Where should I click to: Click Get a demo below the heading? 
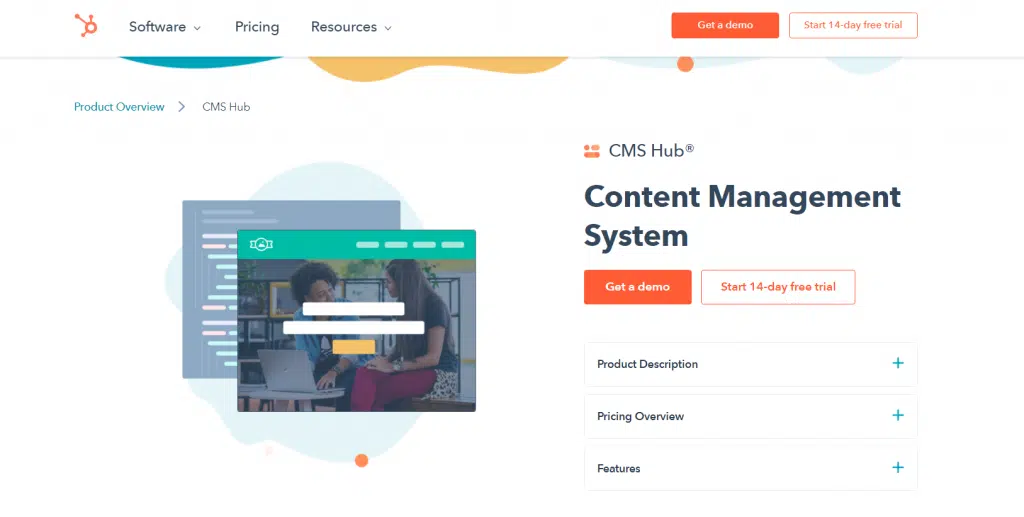(637, 287)
